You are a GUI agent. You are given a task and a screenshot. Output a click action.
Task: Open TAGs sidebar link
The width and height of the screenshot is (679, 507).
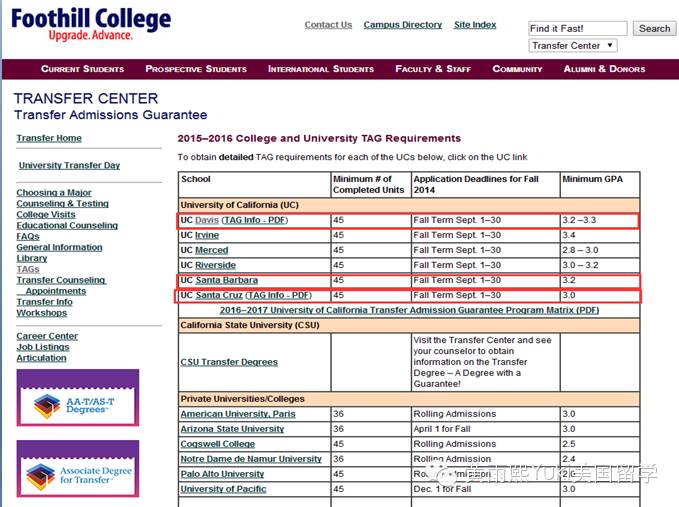pyautogui.click(x=28, y=269)
